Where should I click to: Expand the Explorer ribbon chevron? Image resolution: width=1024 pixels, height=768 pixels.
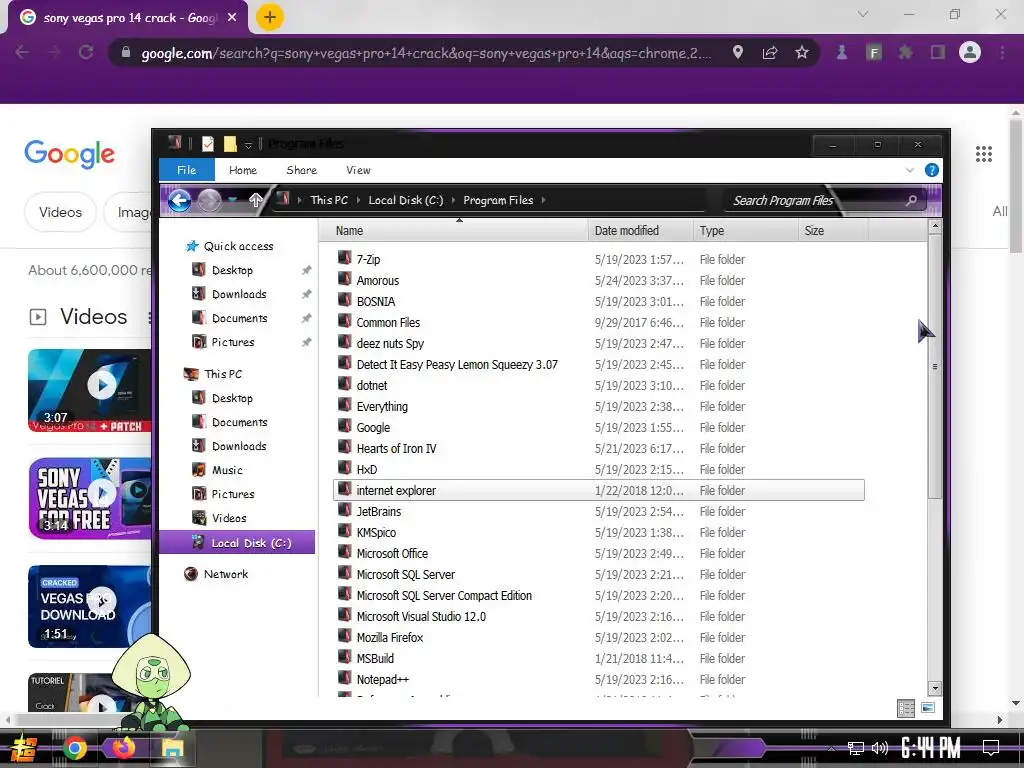pyautogui.click(x=910, y=170)
